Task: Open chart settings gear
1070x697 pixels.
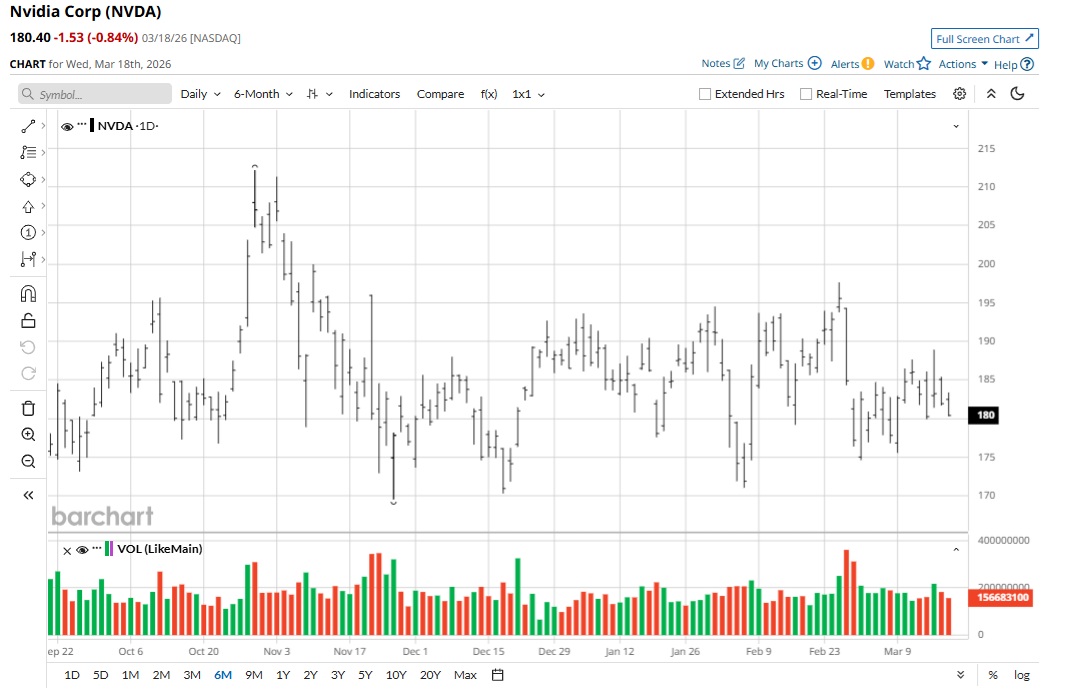Action: pyautogui.click(x=959, y=94)
